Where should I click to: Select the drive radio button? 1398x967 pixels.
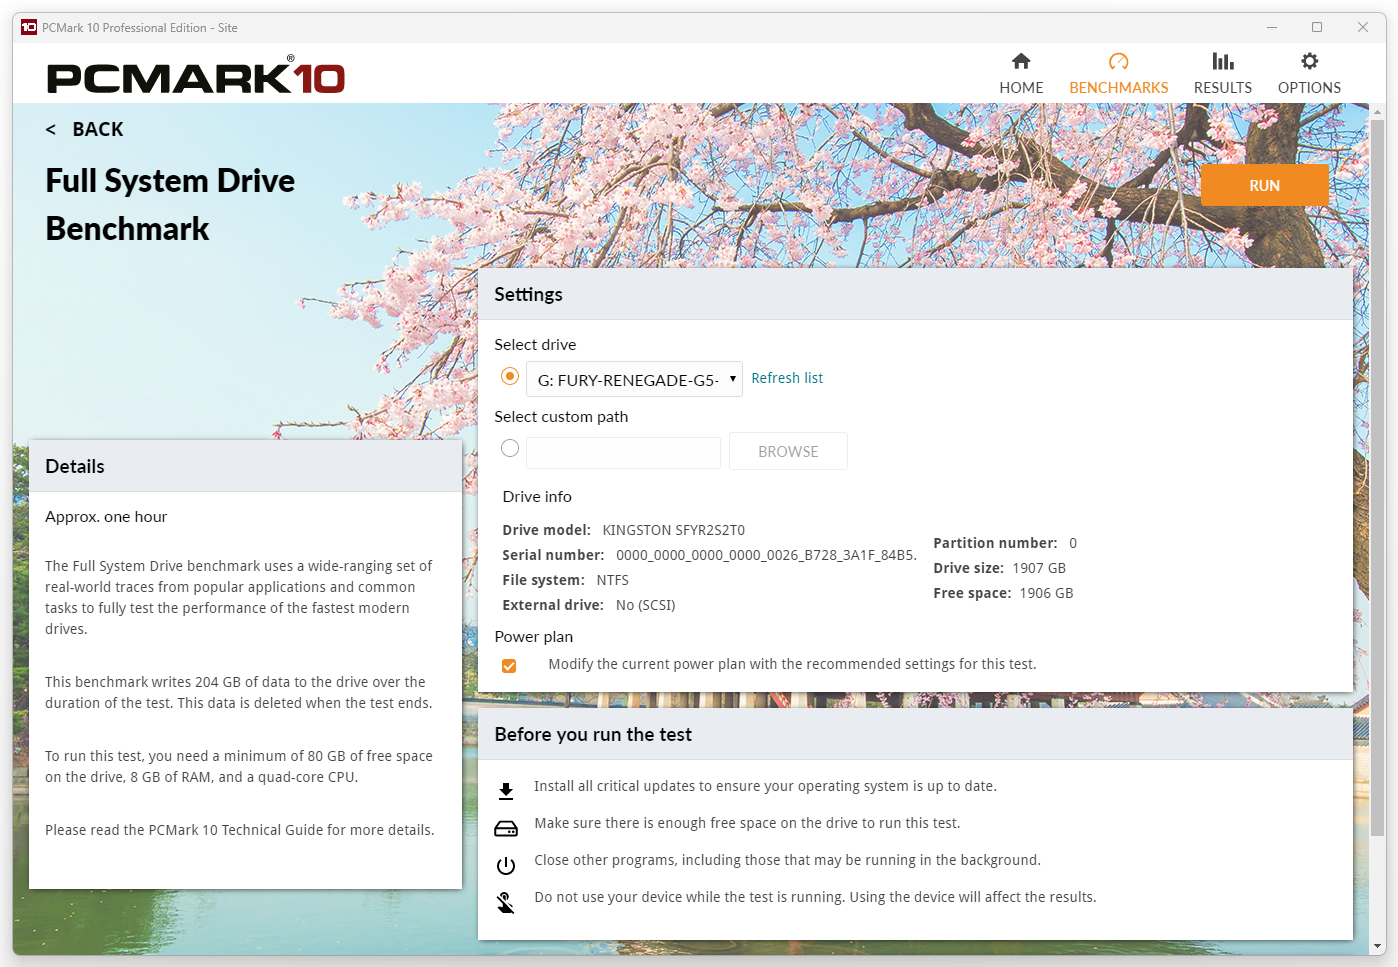(510, 377)
